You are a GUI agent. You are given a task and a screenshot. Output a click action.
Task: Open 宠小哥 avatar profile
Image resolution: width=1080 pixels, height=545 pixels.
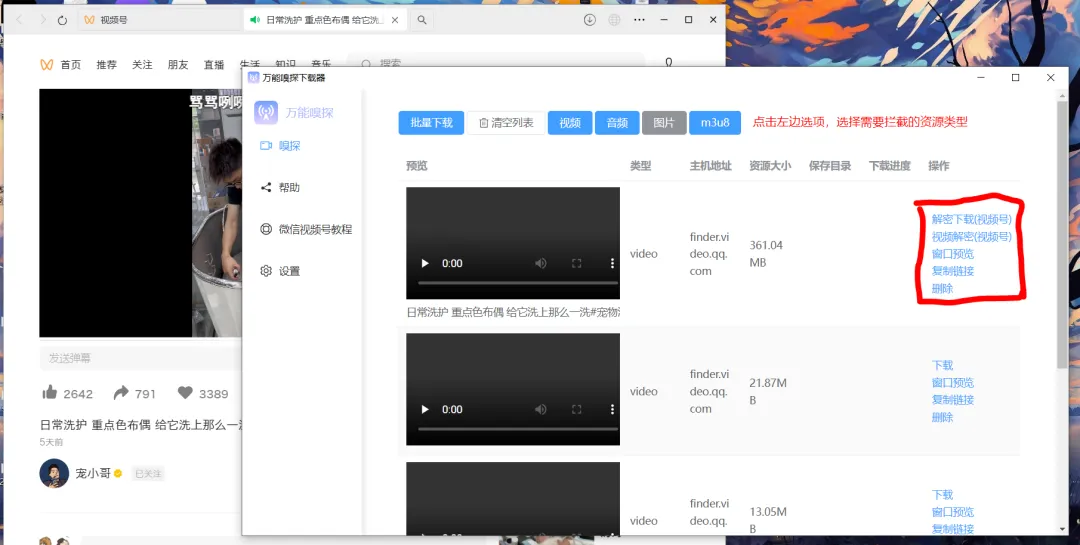54,473
